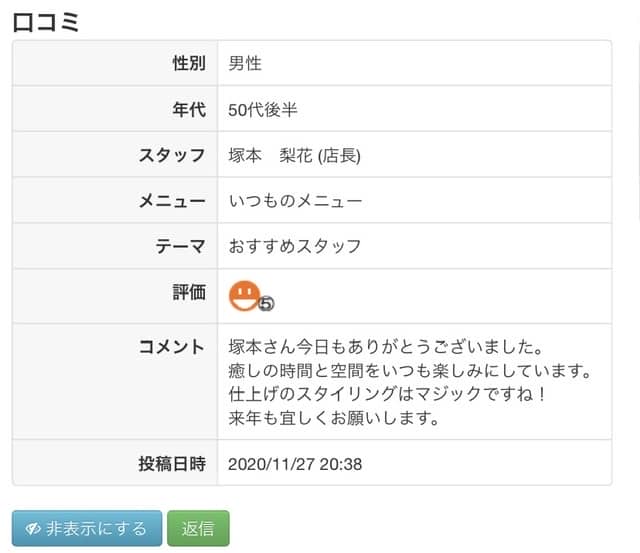The height and width of the screenshot is (553, 640).
Task: Click the crossed-eye icon on hide button
Action: 33,529
